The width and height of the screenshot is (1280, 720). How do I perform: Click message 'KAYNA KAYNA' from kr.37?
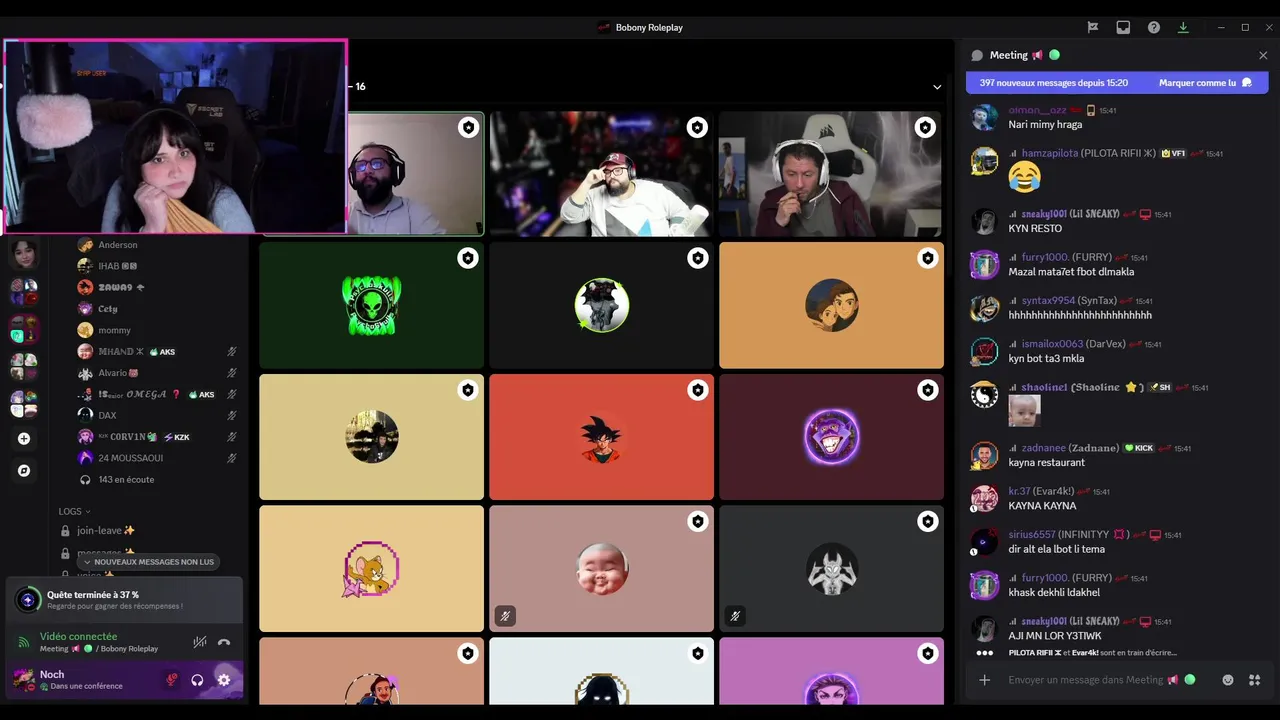click(1042, 506)
